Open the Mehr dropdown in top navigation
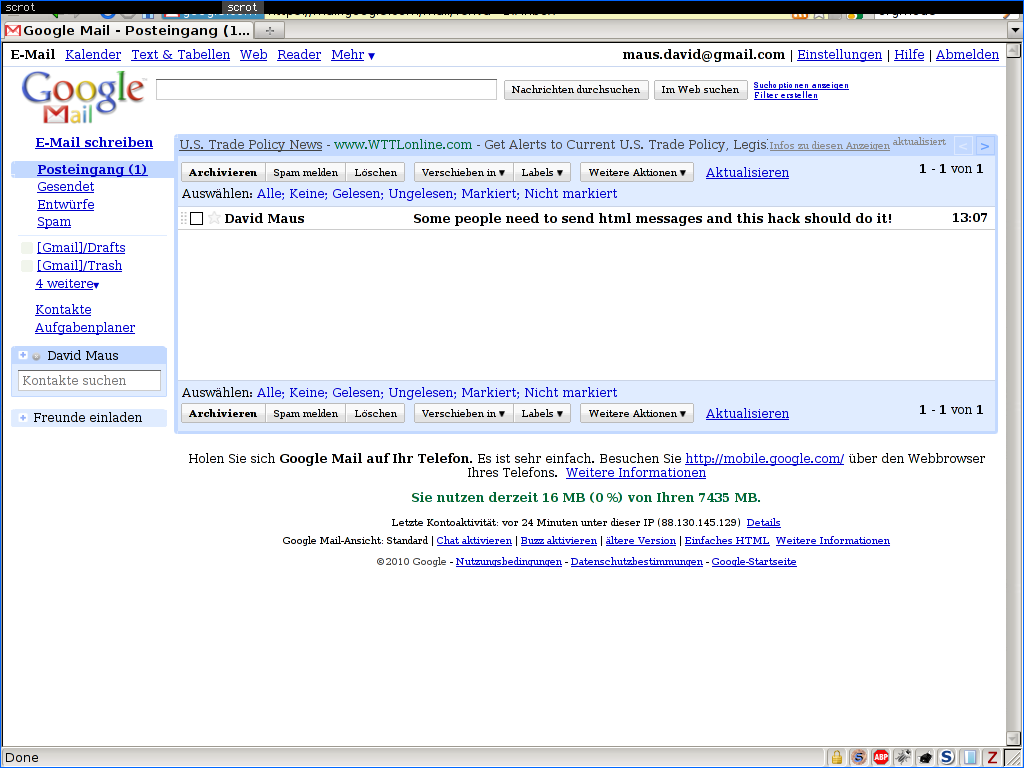This screenshot has width=1024, height=768. [x=353, y=55]
